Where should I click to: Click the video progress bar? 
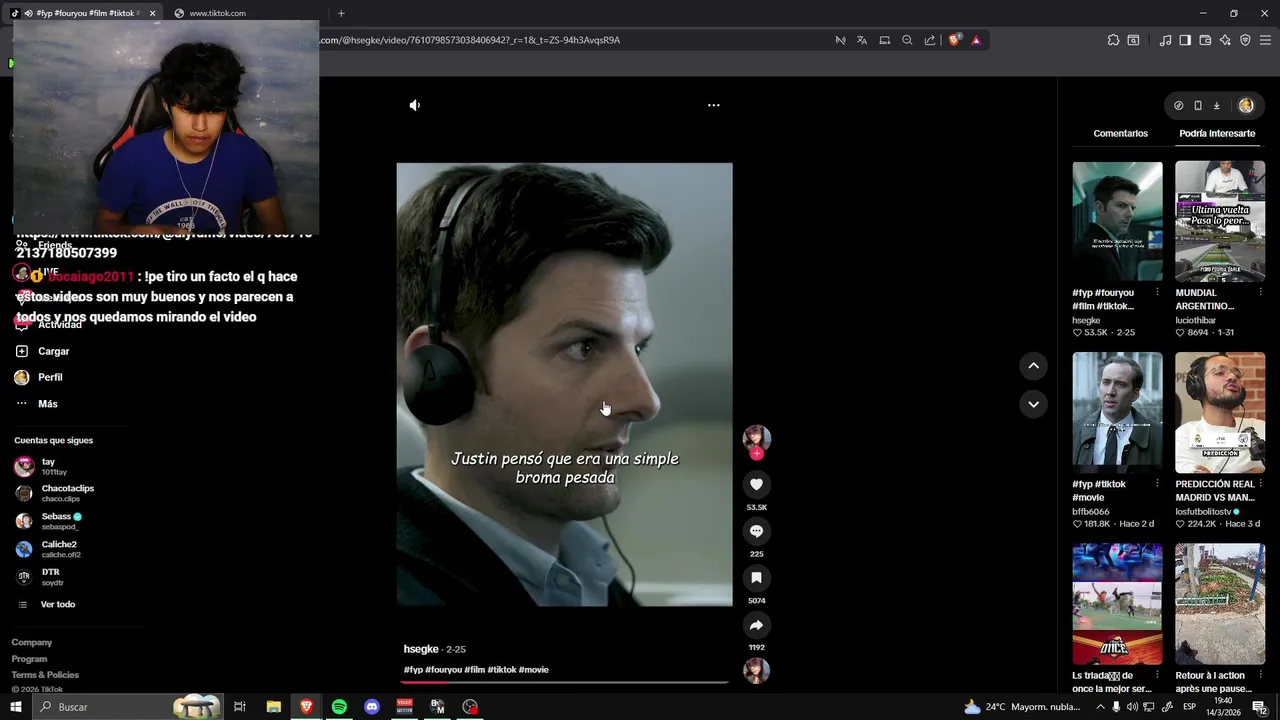point(564,683)
